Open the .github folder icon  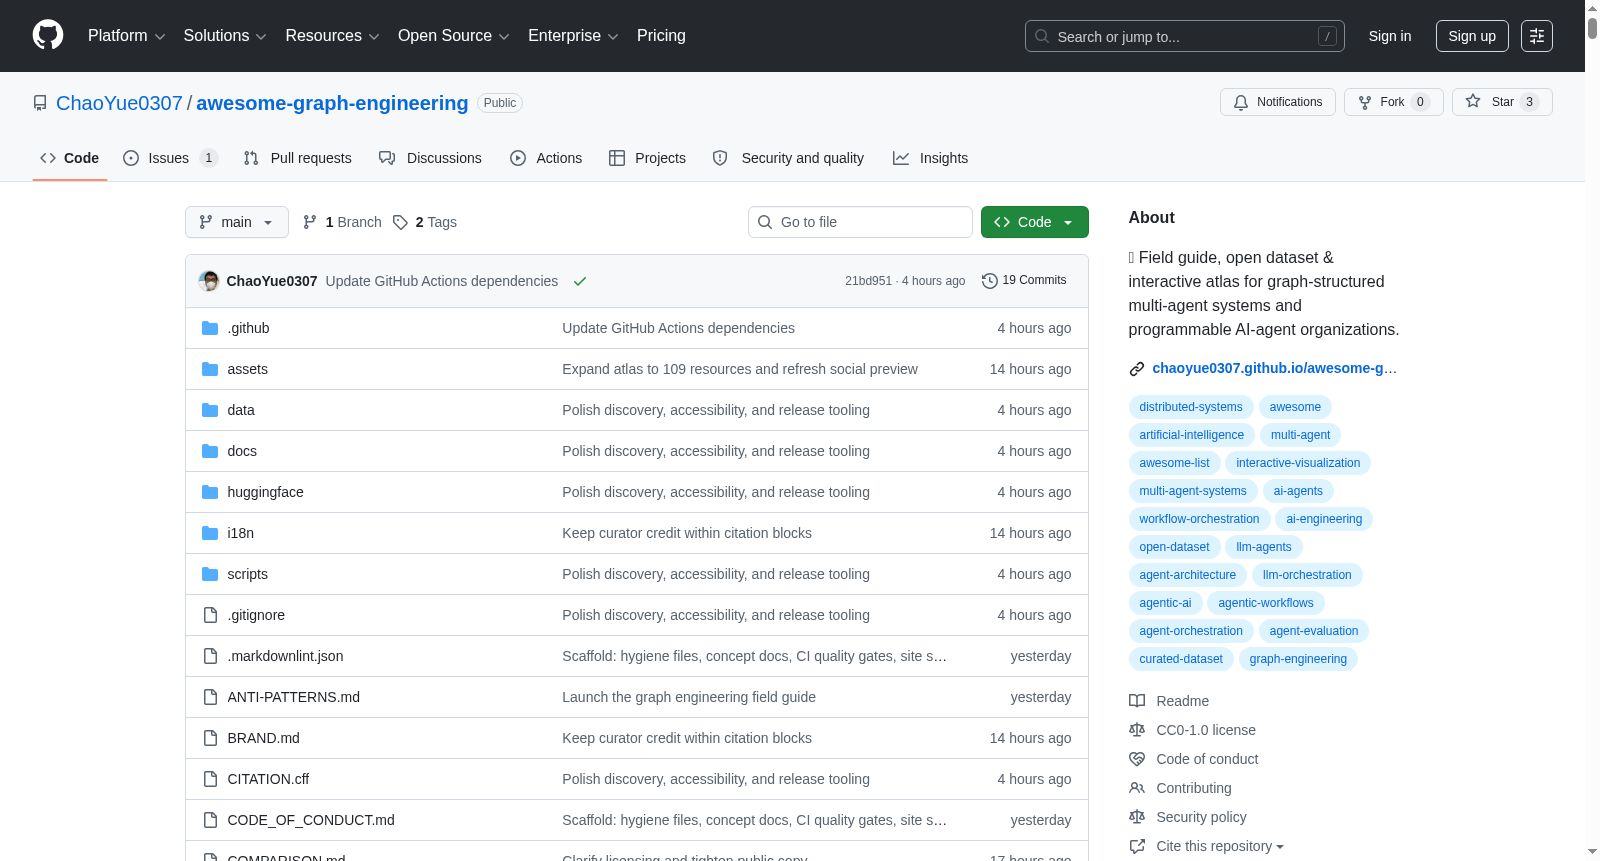(210, 328)
